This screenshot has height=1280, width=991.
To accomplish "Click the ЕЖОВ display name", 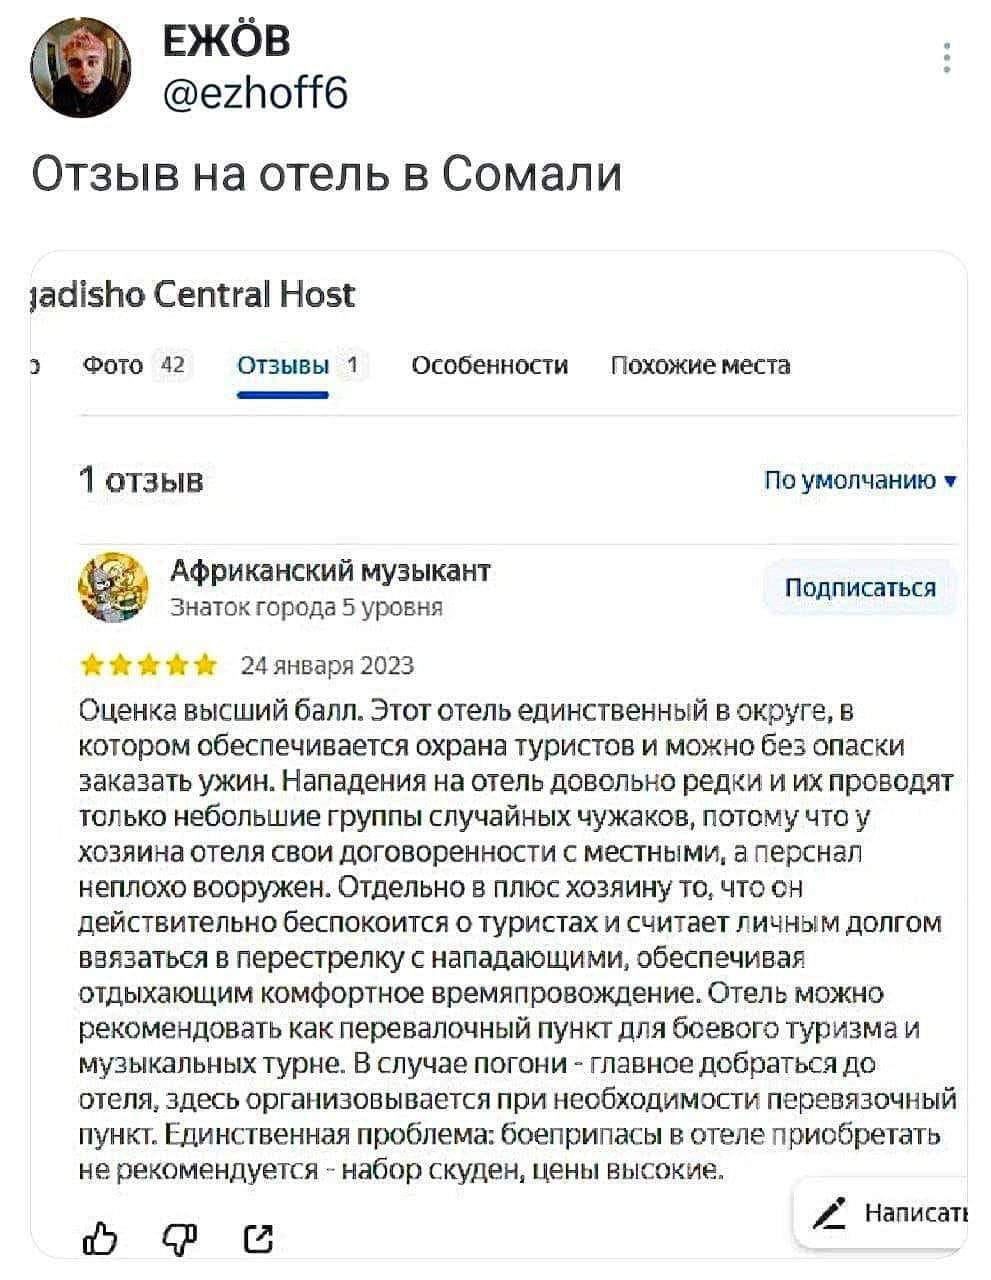I will (226, 42).
